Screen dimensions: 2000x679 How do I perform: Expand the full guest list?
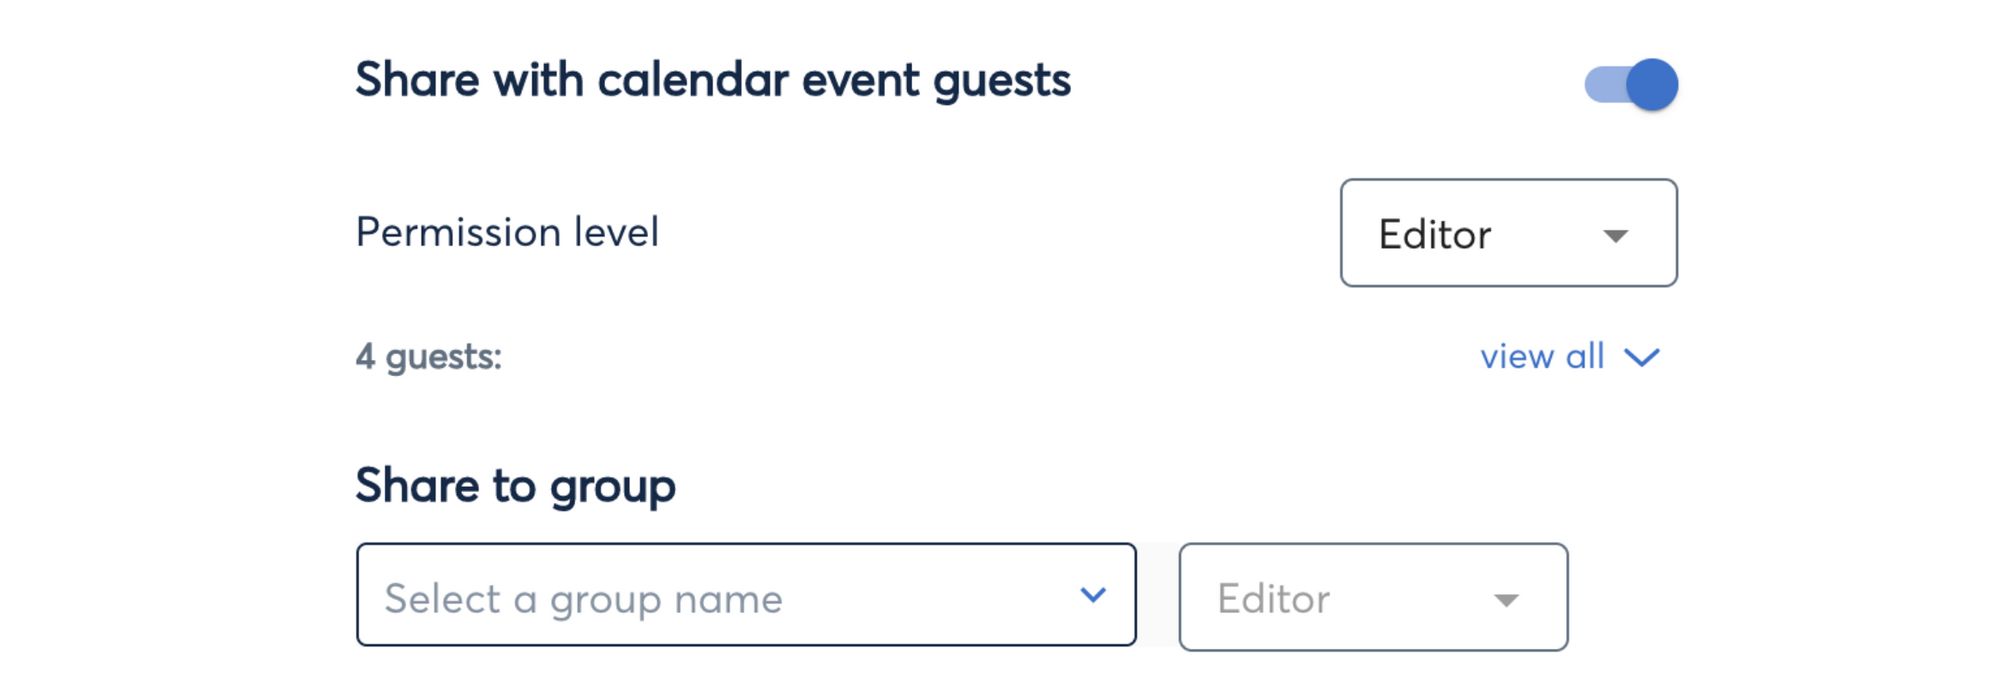[x=1568, y=357]
